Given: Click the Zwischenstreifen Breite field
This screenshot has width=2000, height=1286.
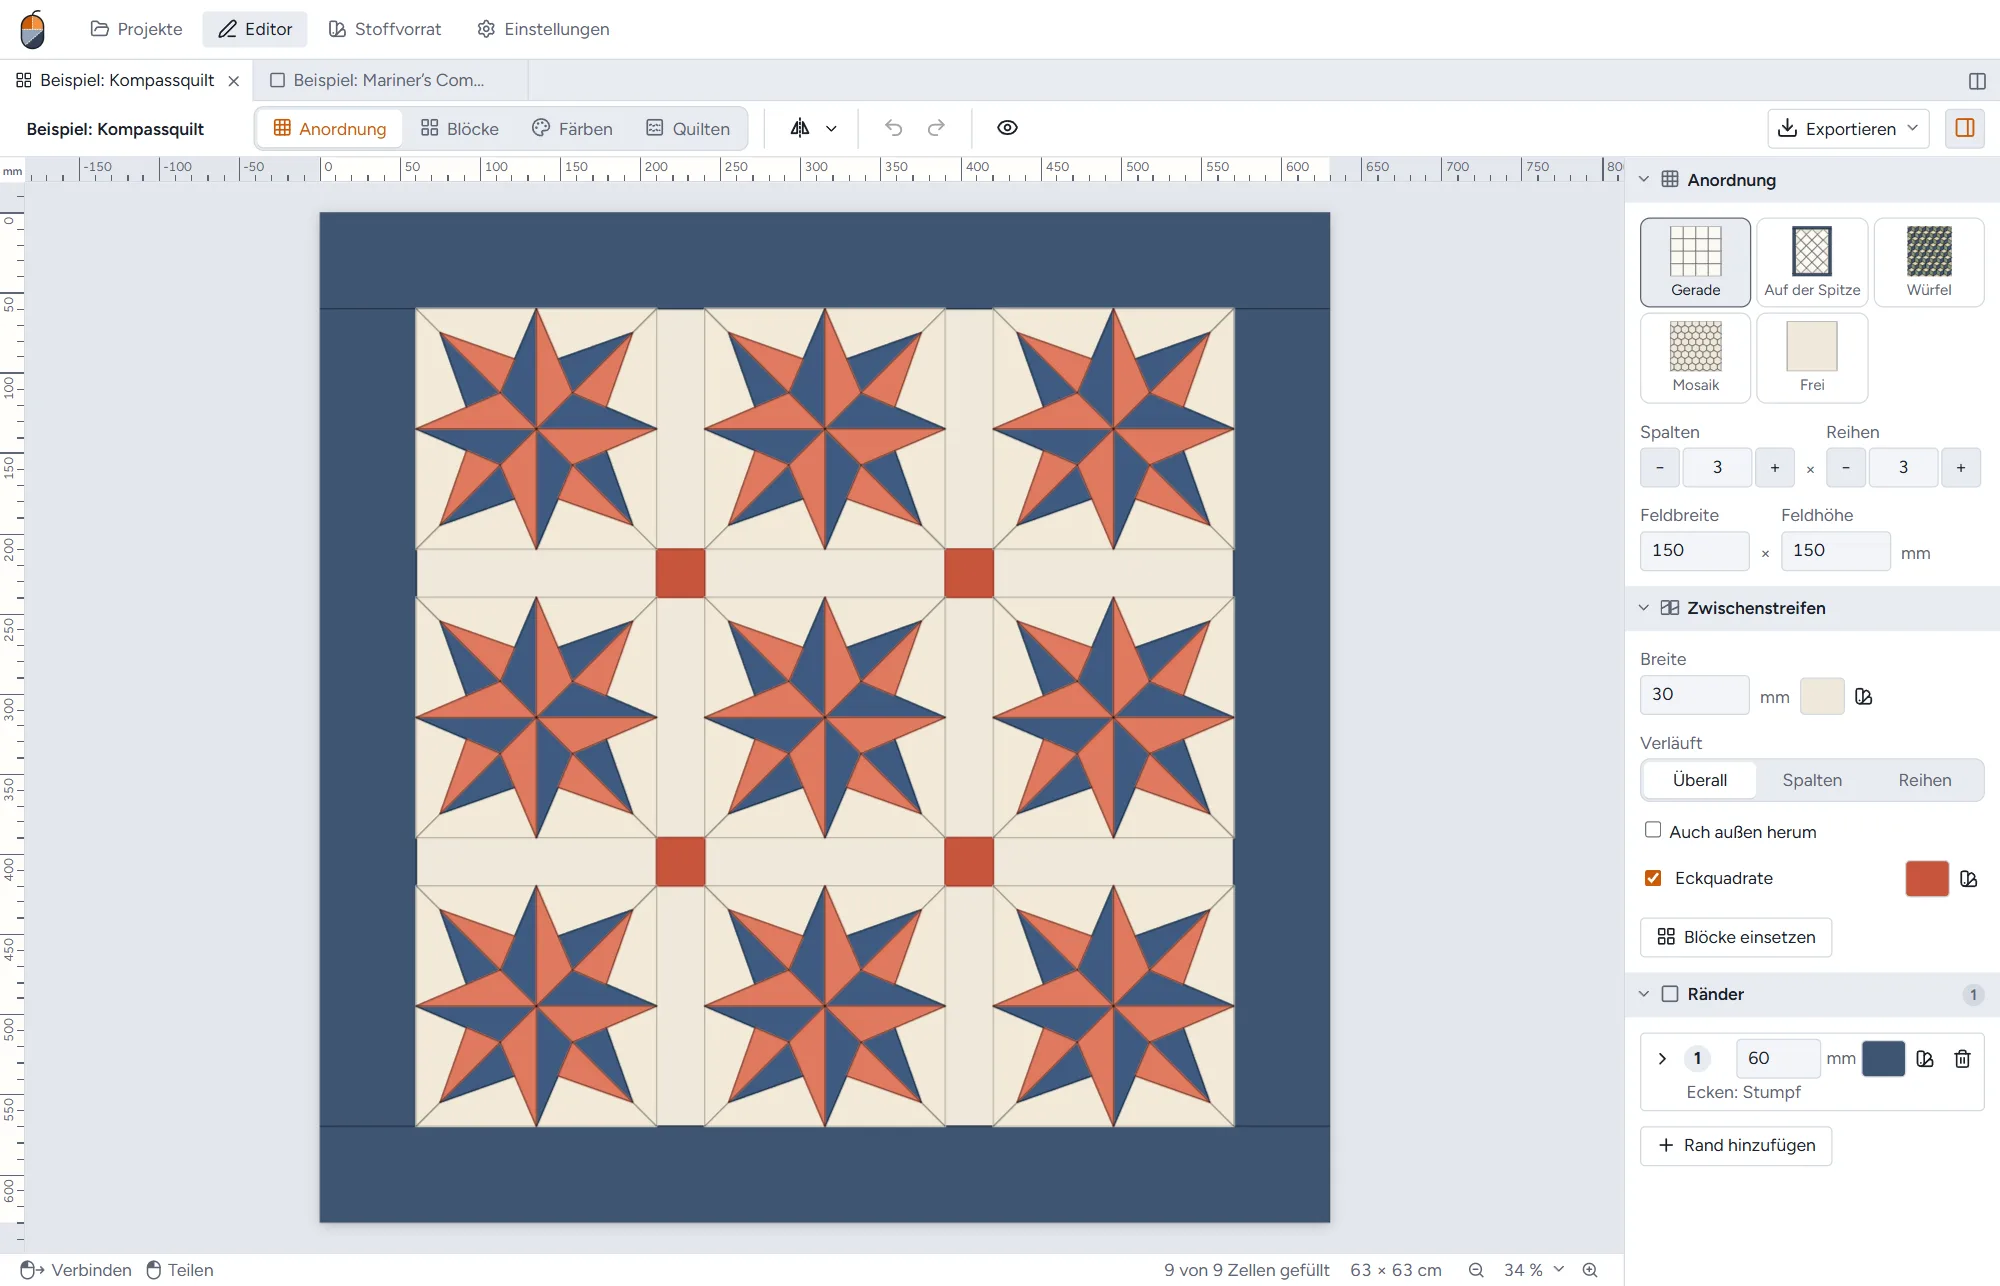Looking at the screenshot, I should pos(1695,695).
